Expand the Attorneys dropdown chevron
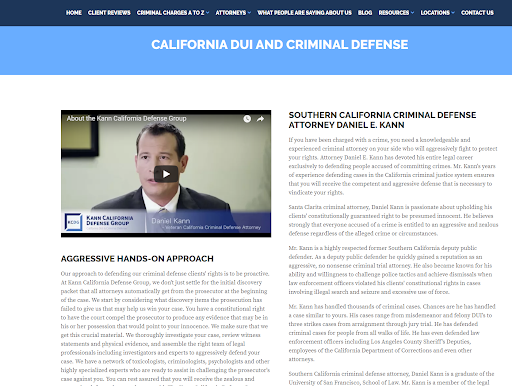The height and width of the screenshot is (386, 512). point(249,13)
